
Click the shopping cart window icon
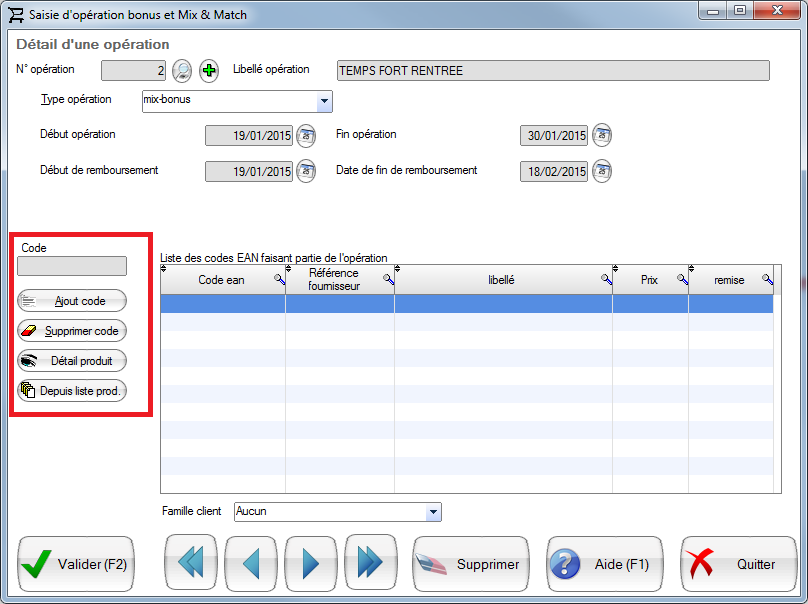pyautogui.click(x=16, y=14)
